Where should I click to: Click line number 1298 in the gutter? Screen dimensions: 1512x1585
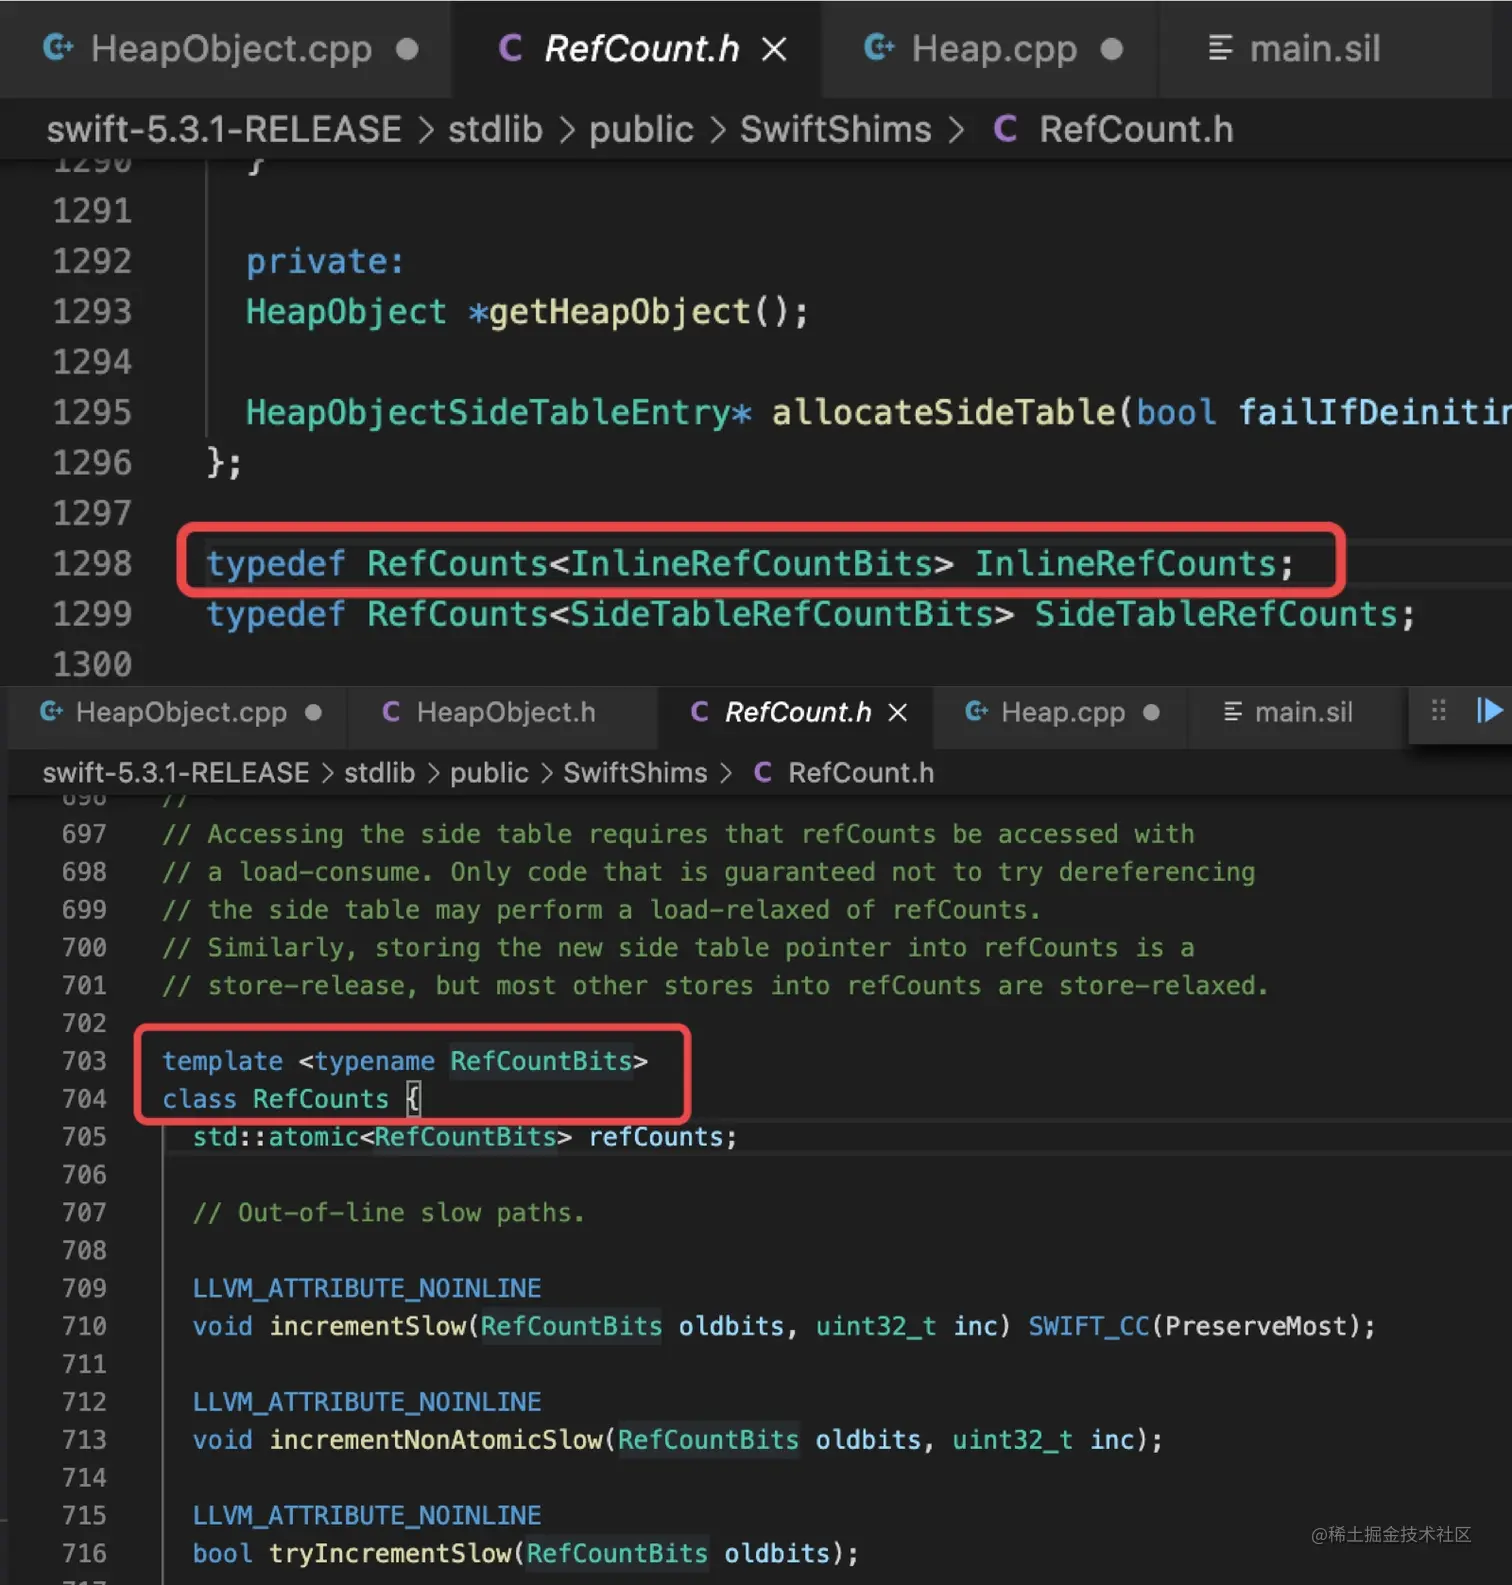(92, 563)
